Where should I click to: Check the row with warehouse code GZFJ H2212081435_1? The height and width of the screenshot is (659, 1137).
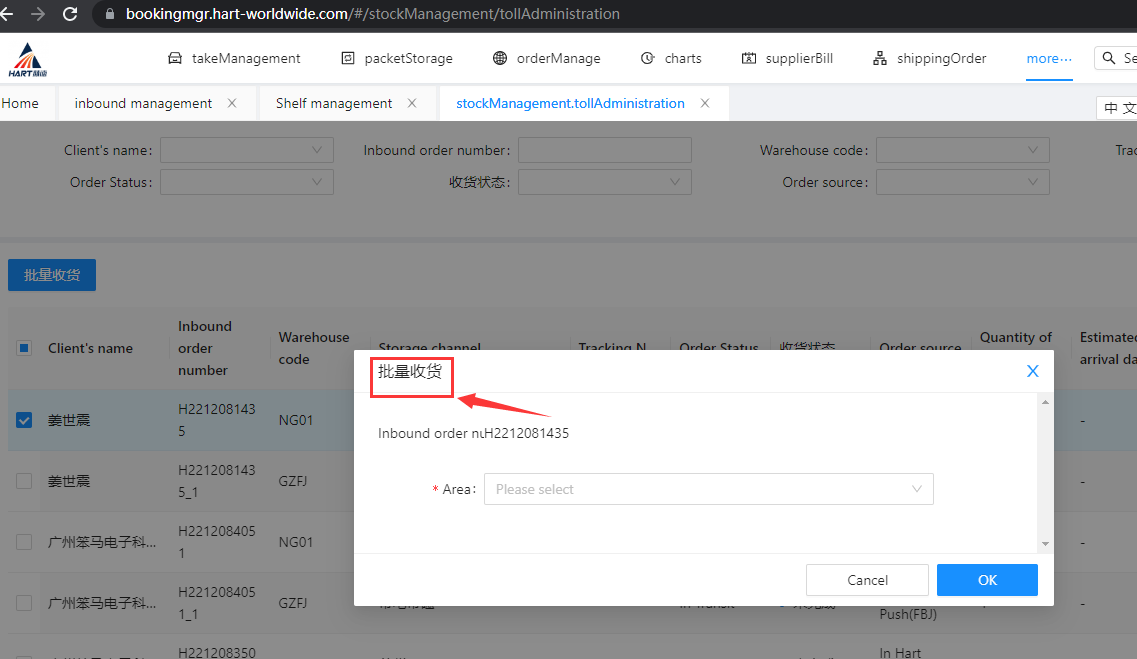point(24,481)
